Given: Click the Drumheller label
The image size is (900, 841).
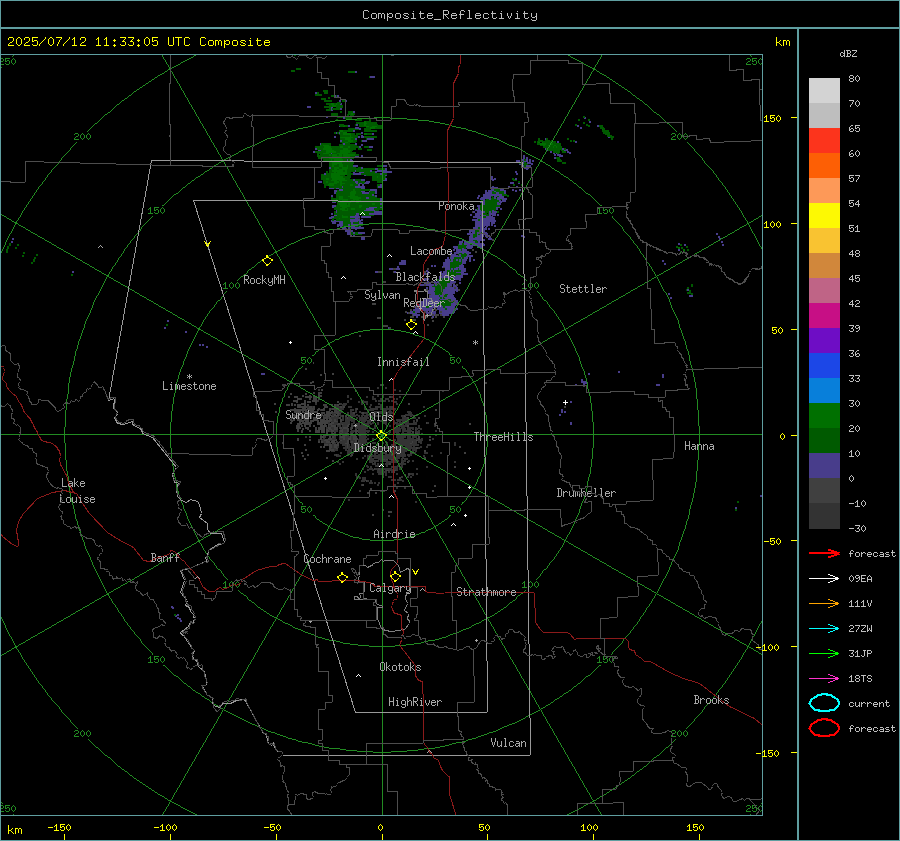Looking at the screenshot, I should pos(586,493).
